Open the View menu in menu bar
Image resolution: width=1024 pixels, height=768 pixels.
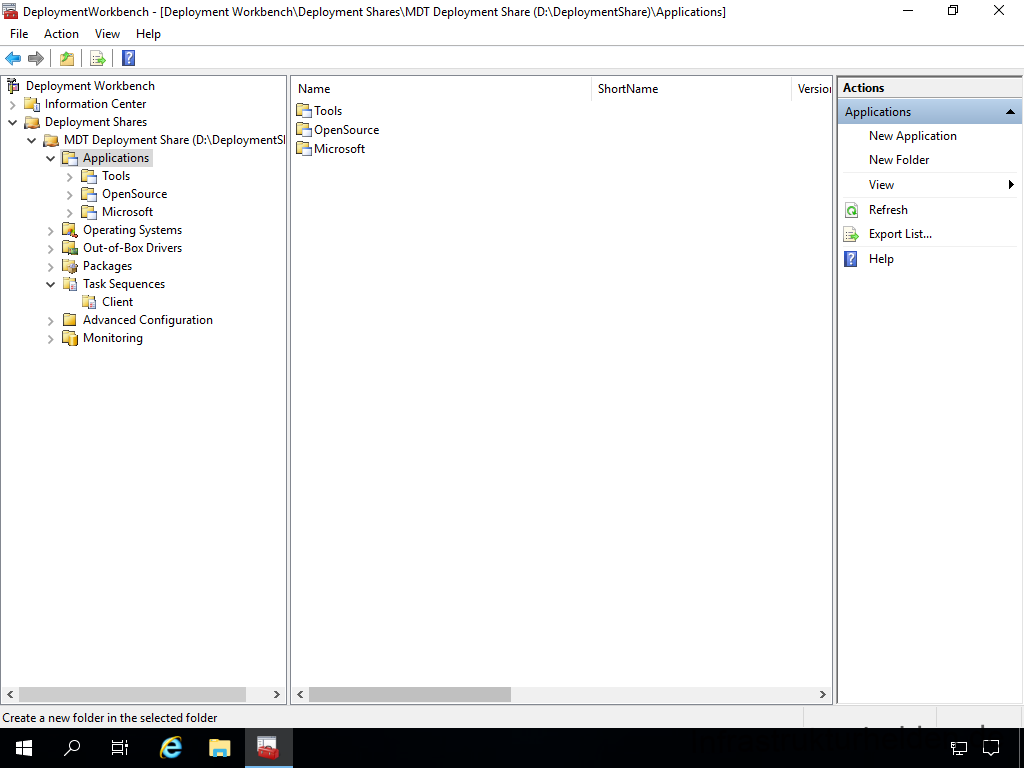click(107, 34)
